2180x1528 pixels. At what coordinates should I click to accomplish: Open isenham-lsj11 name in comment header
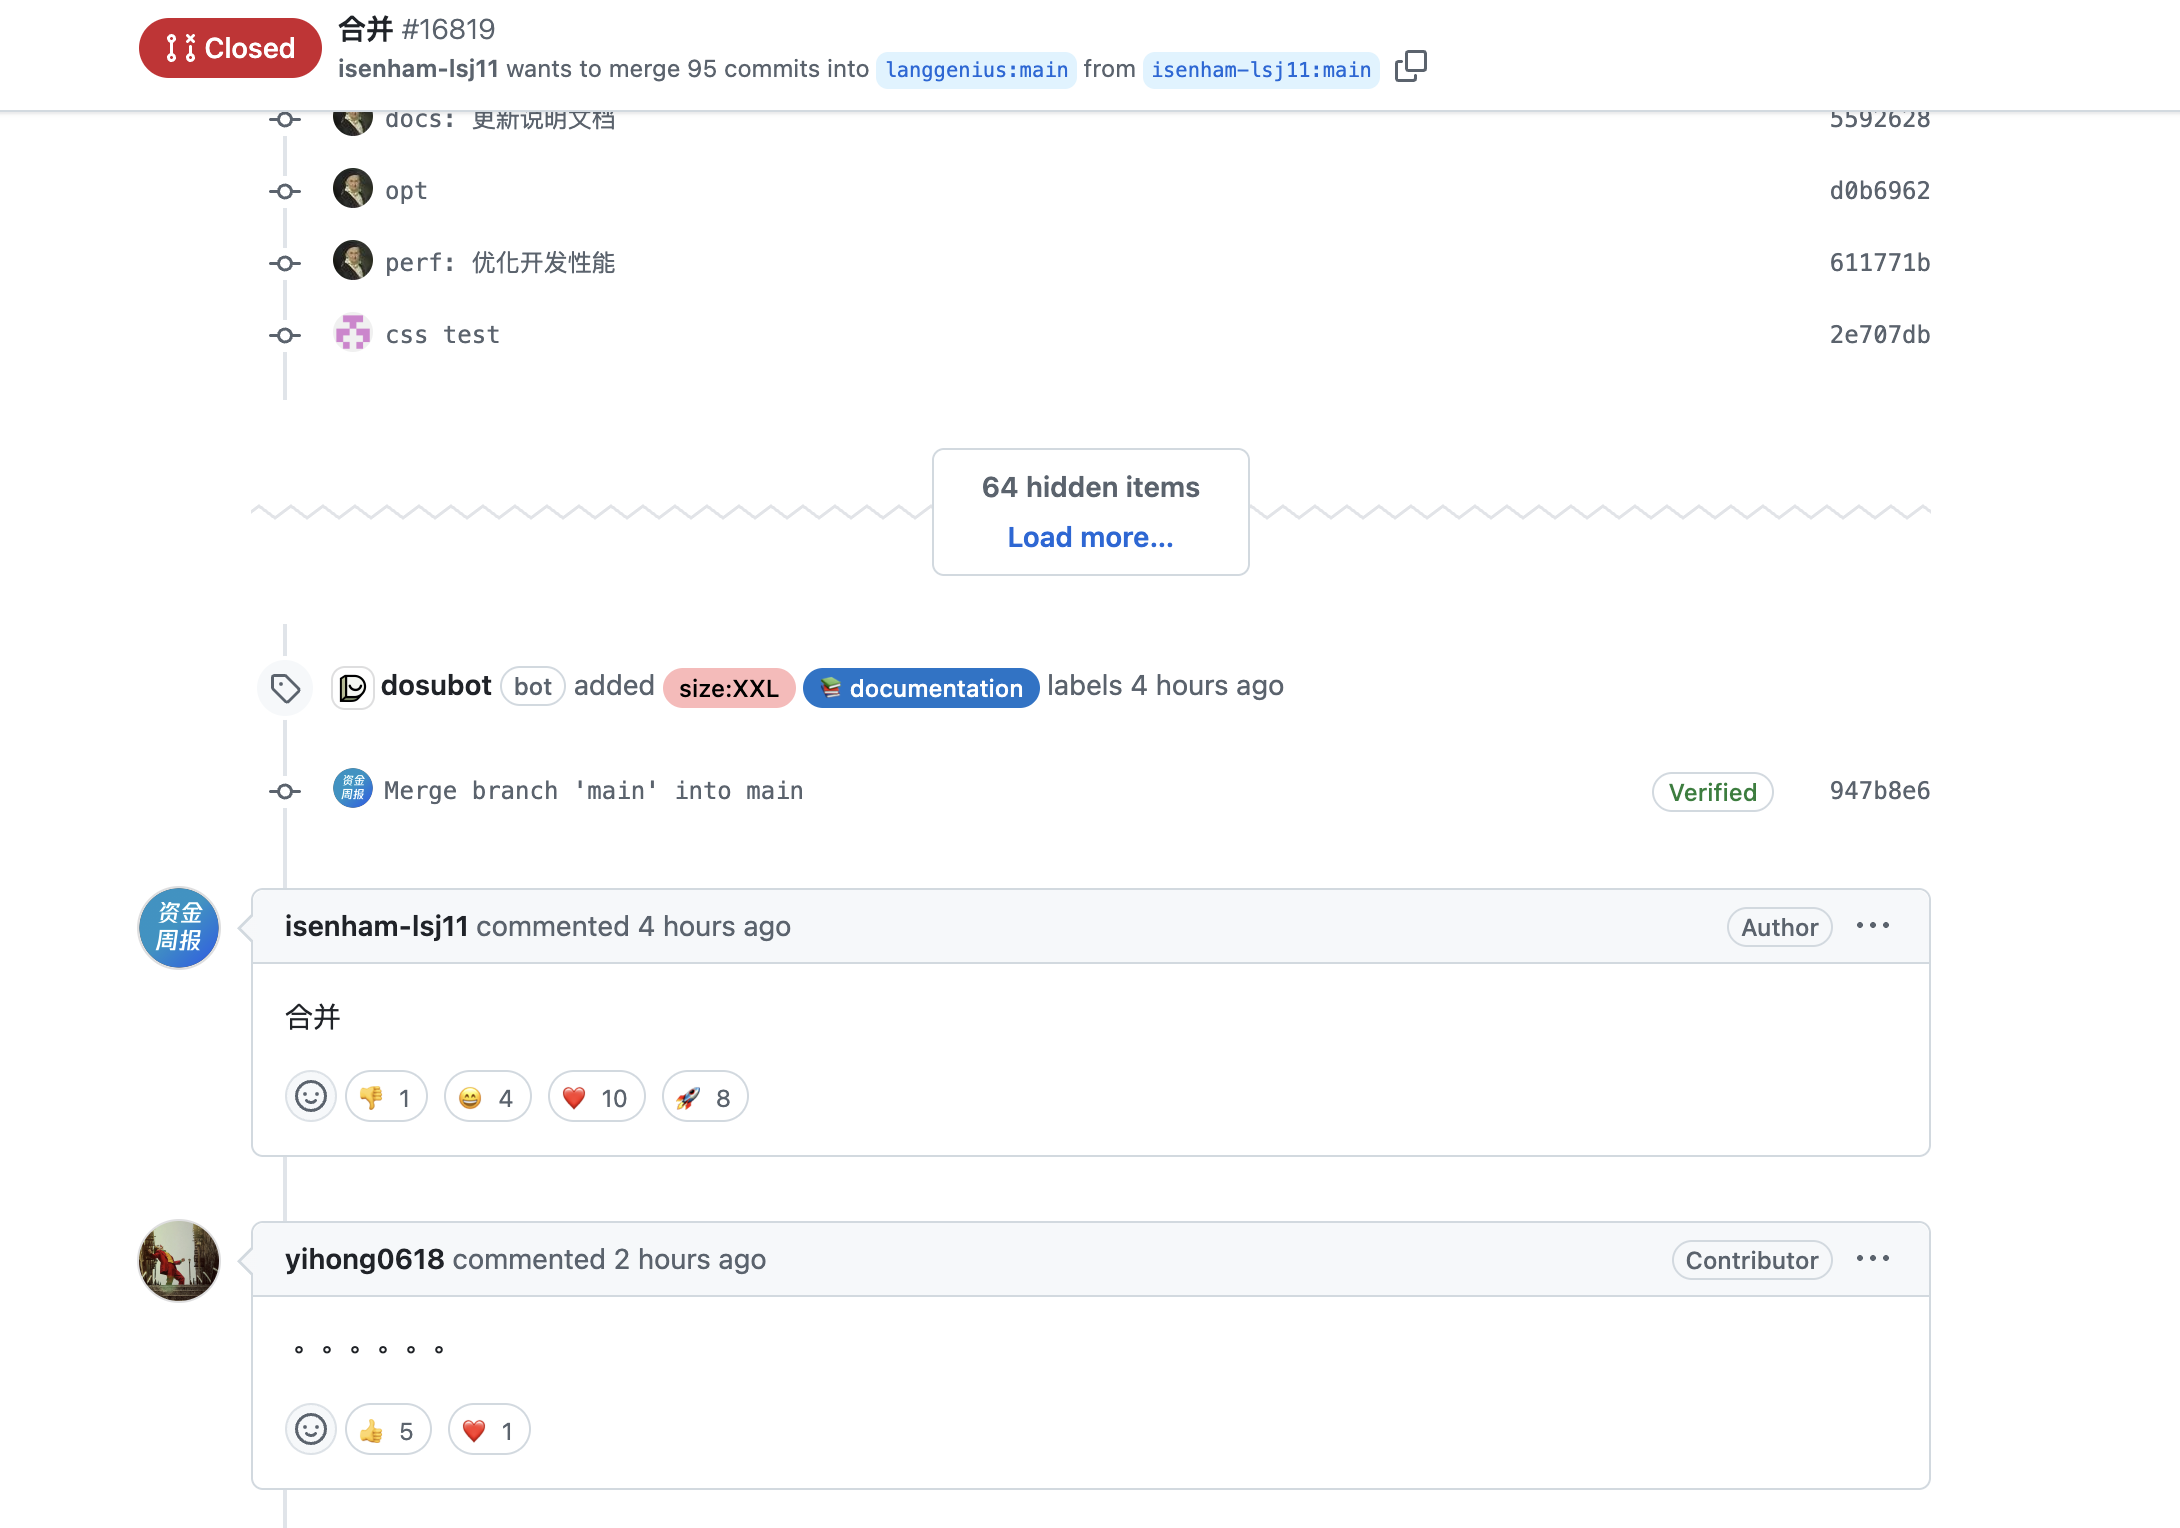[x=377, y=926]
